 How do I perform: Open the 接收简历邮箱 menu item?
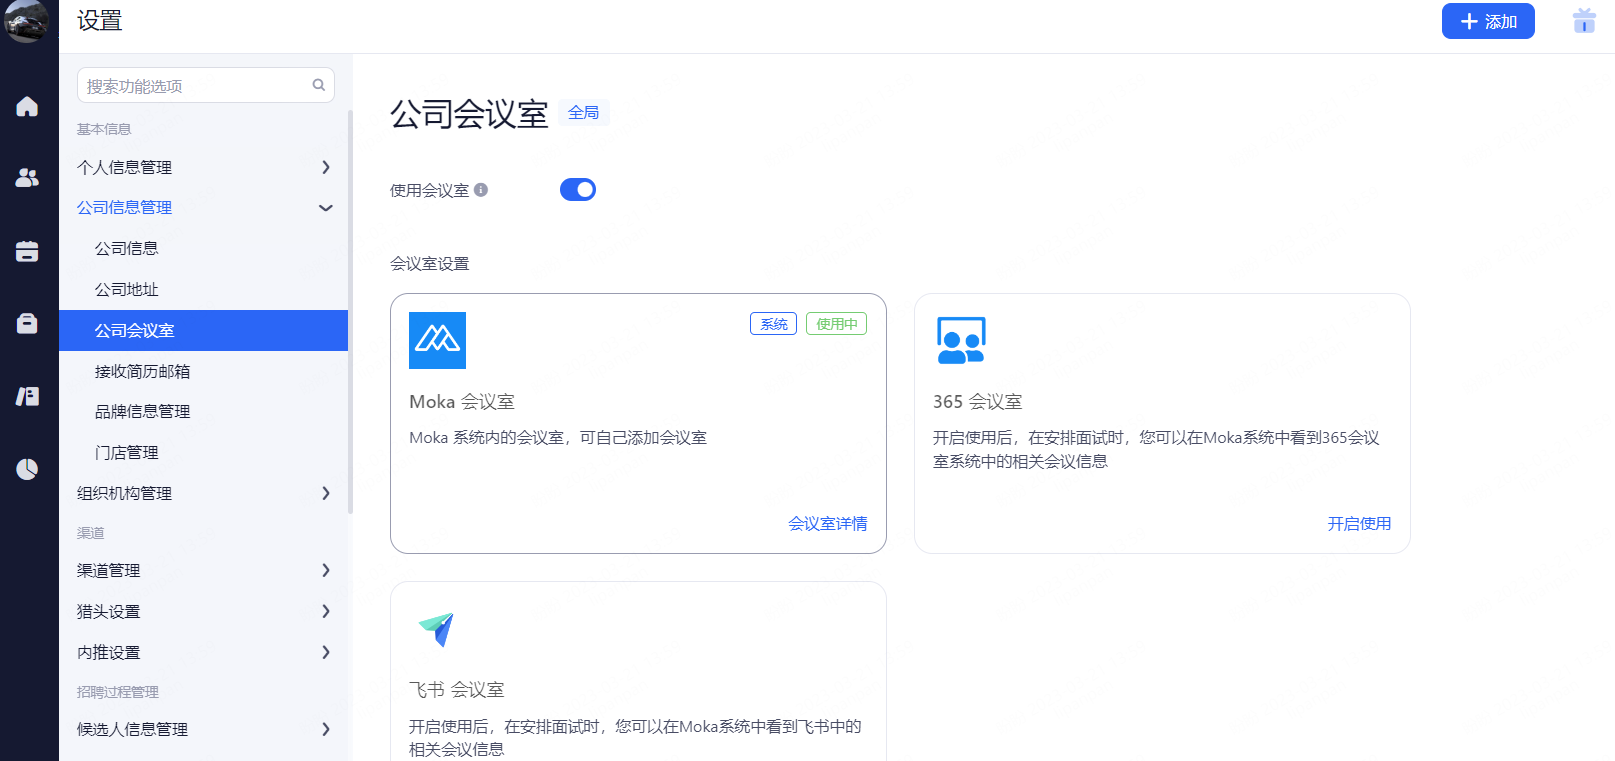click(142, 371)
